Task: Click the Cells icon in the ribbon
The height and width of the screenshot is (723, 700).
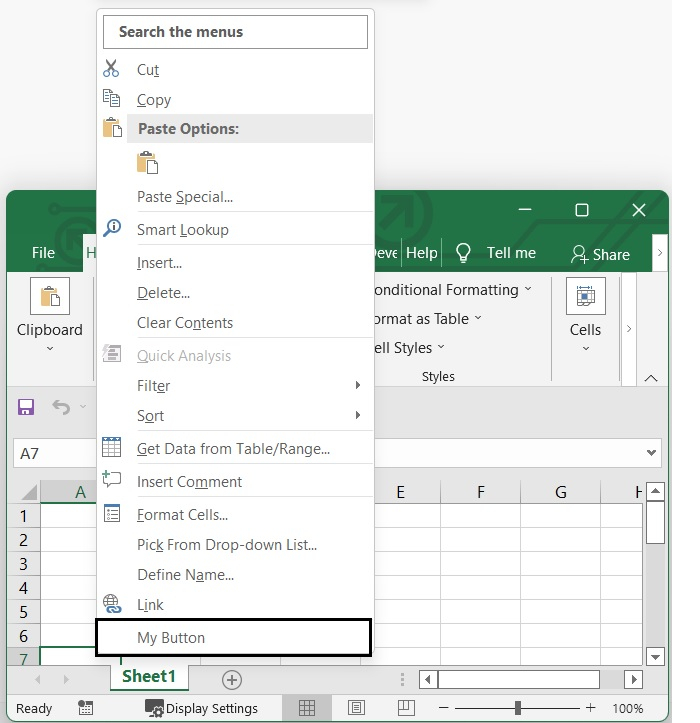Action: coord(586,296)
